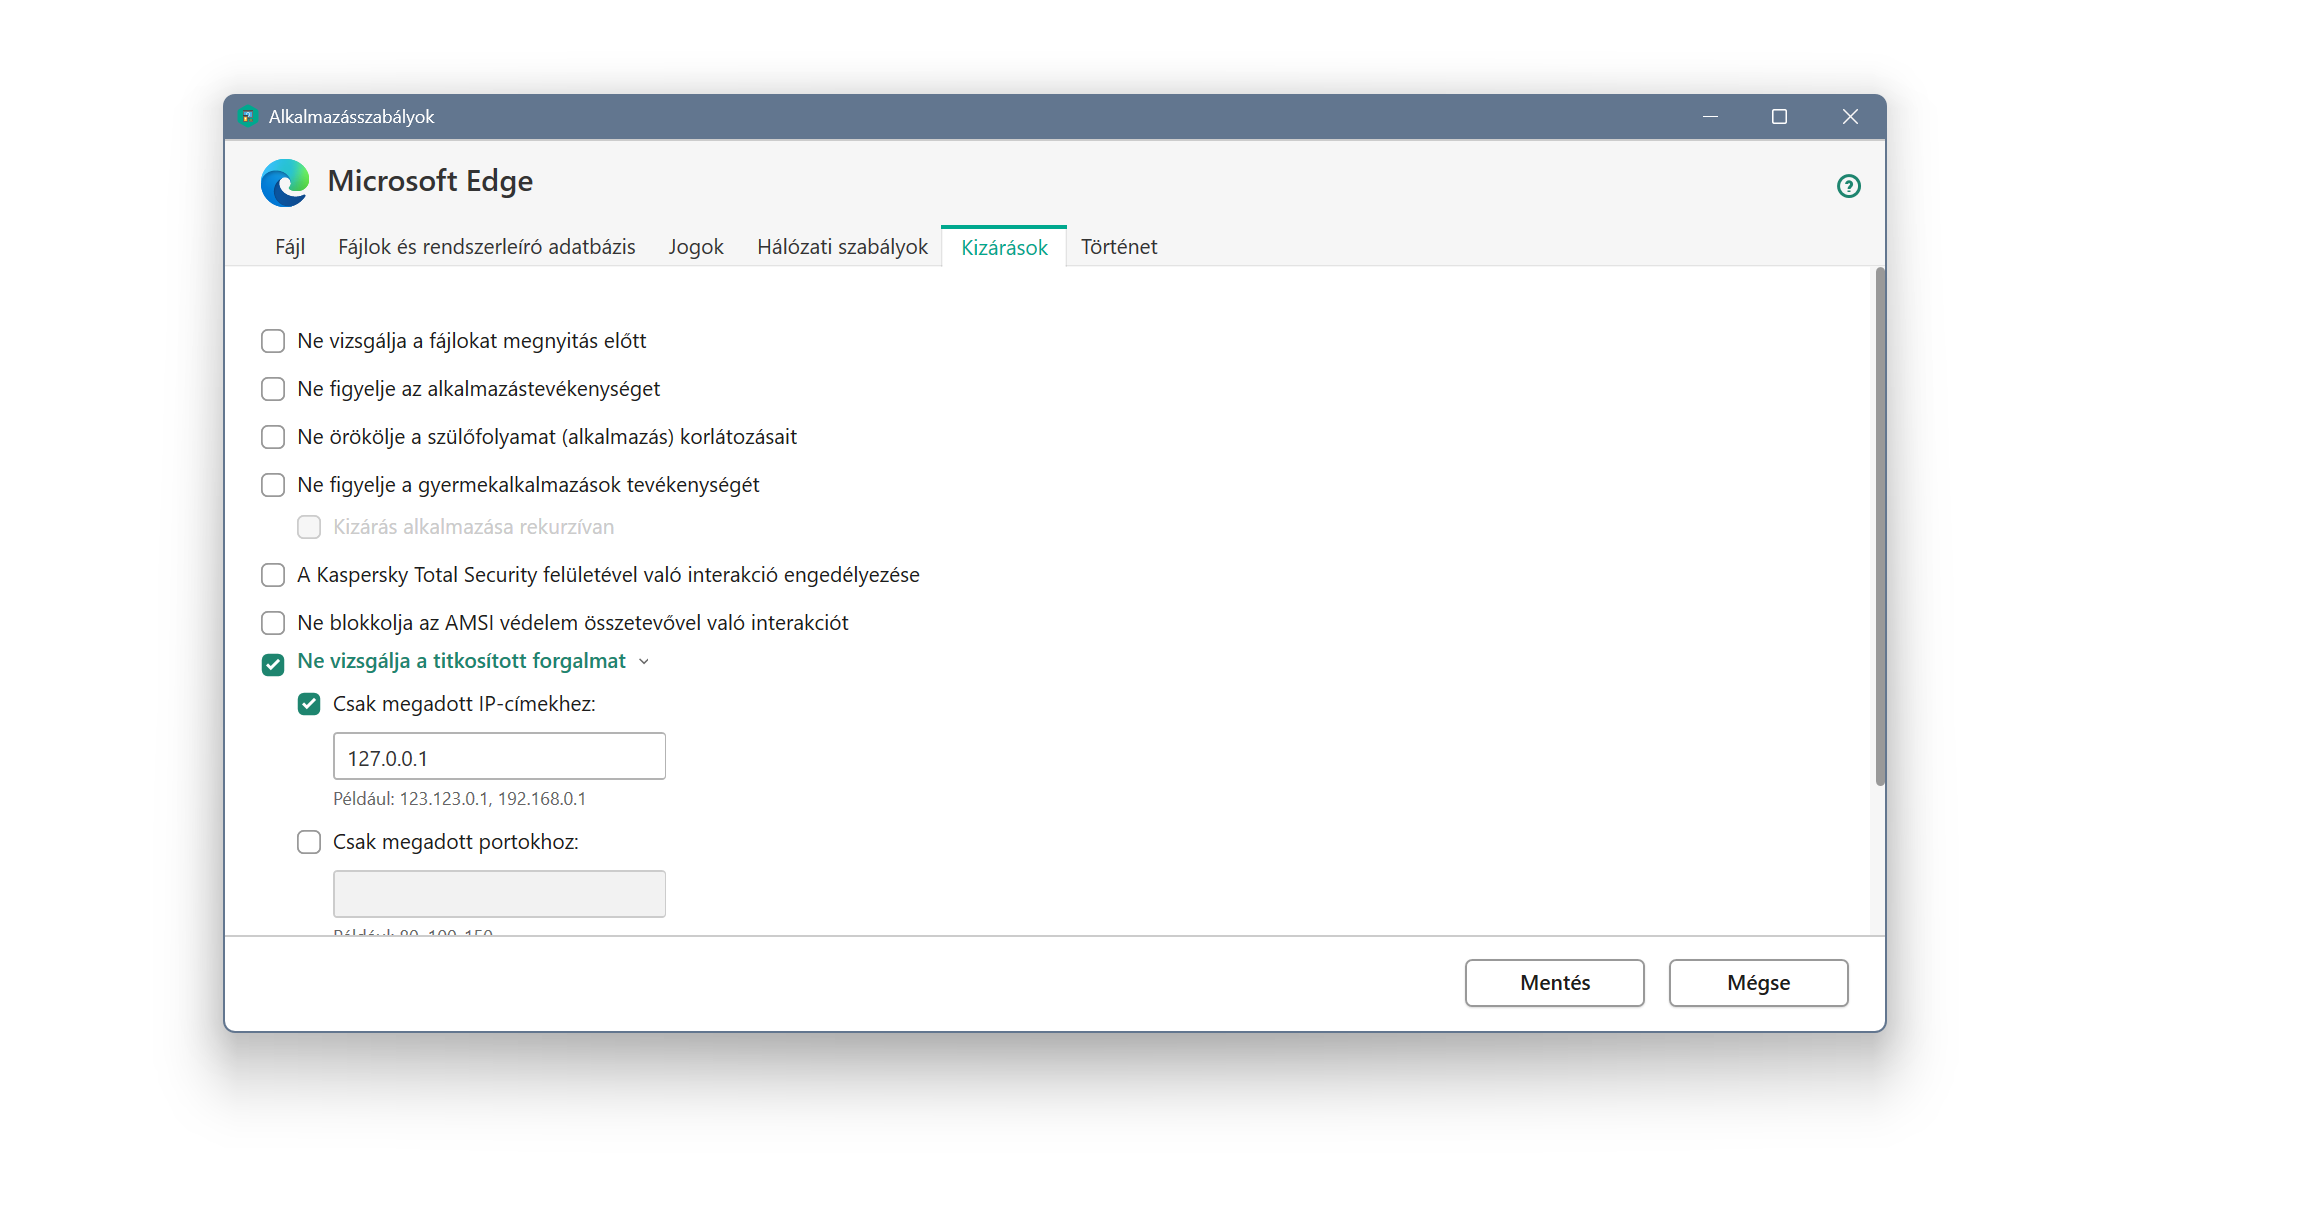Click the vertical scrollbar thumb

point(1880,527)
